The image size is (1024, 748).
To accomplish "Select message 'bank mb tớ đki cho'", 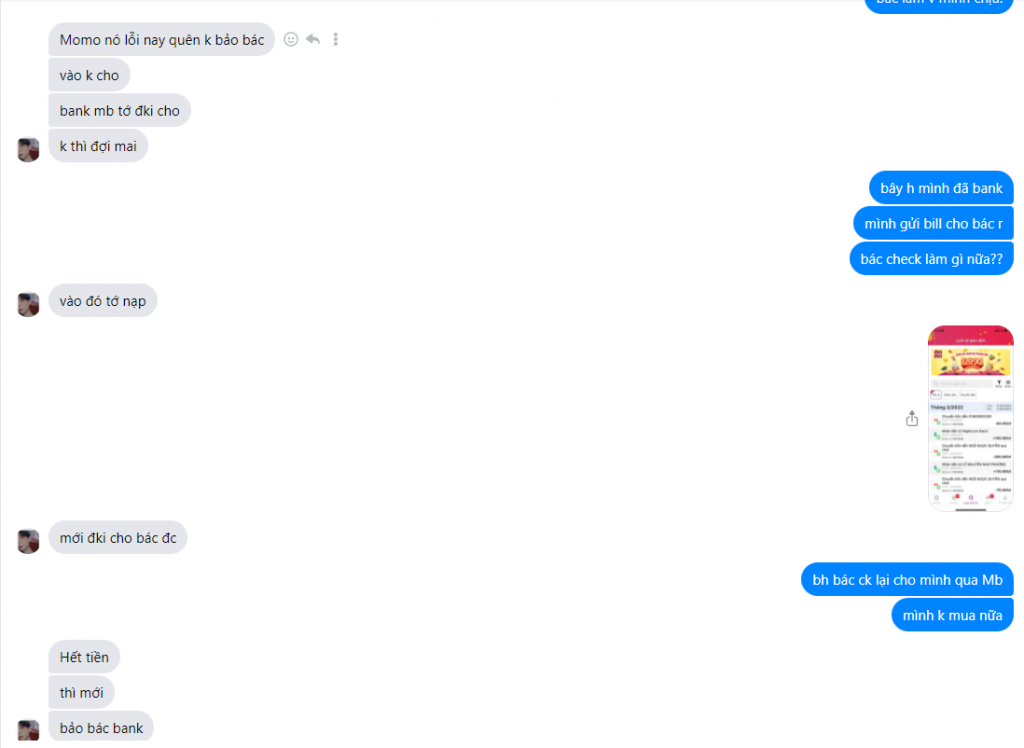I will pos(120,110).
